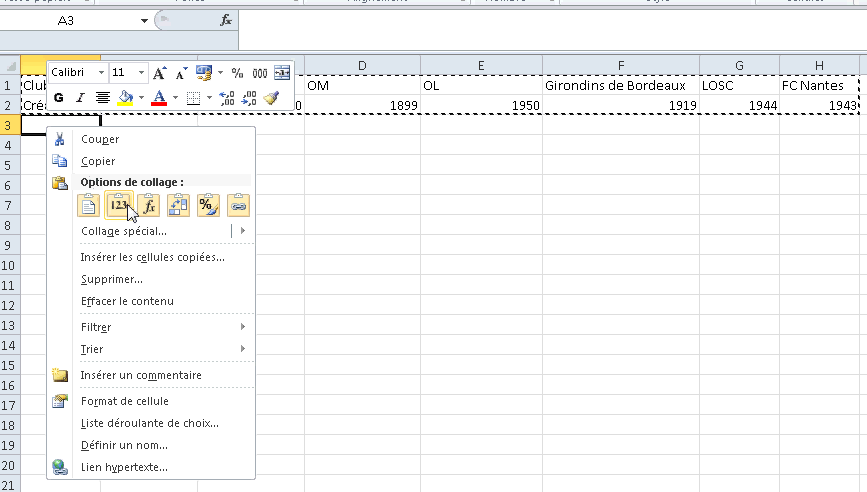Viewport: 867px width, 492px height.
Task: Choose the Paste Link option
Action: point(238,205)
